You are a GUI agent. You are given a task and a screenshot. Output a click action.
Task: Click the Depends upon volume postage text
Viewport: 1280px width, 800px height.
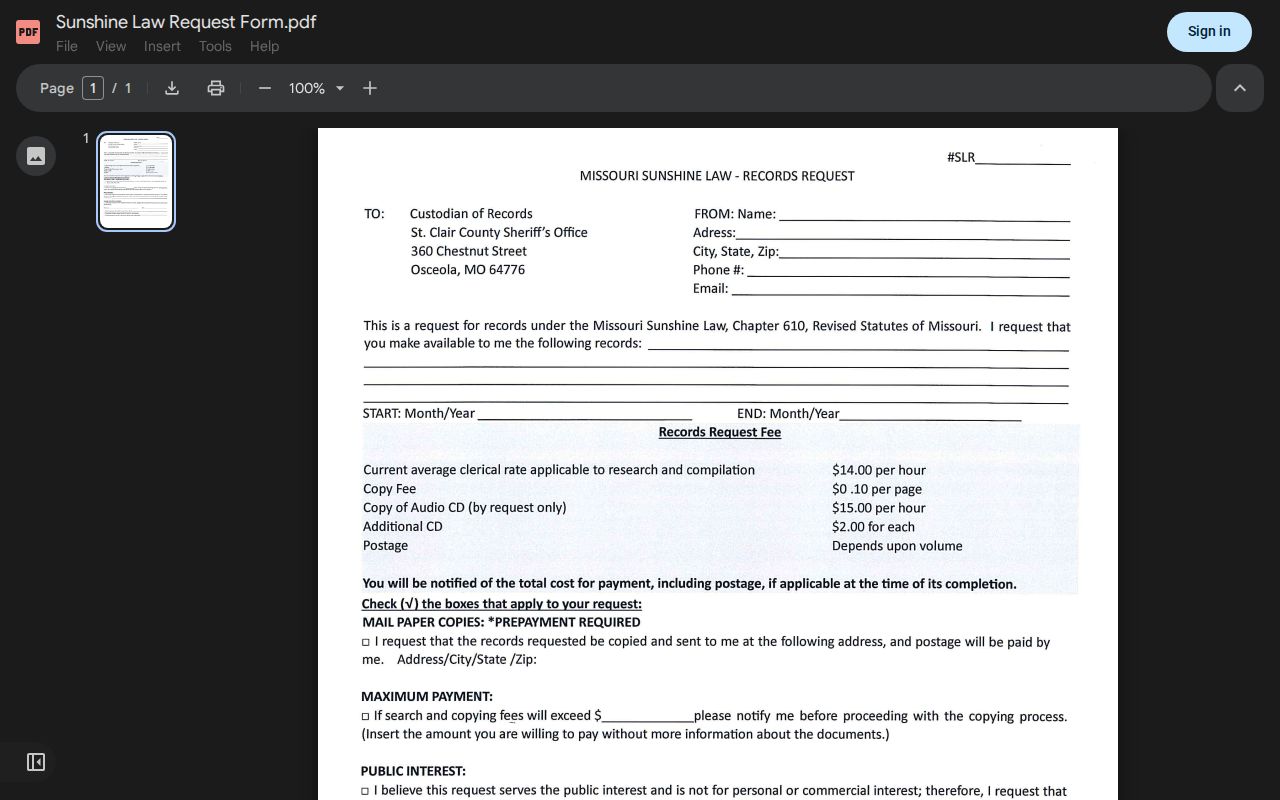897,546
